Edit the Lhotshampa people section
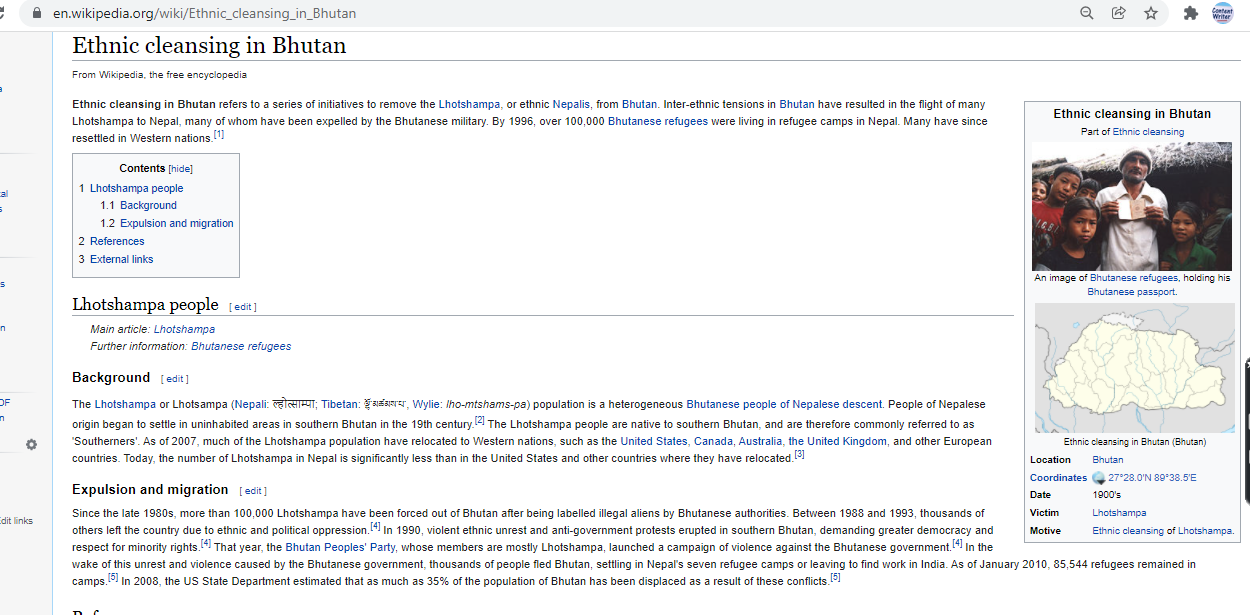Viewport: 1250px width, 615px height. pos(243,307)
